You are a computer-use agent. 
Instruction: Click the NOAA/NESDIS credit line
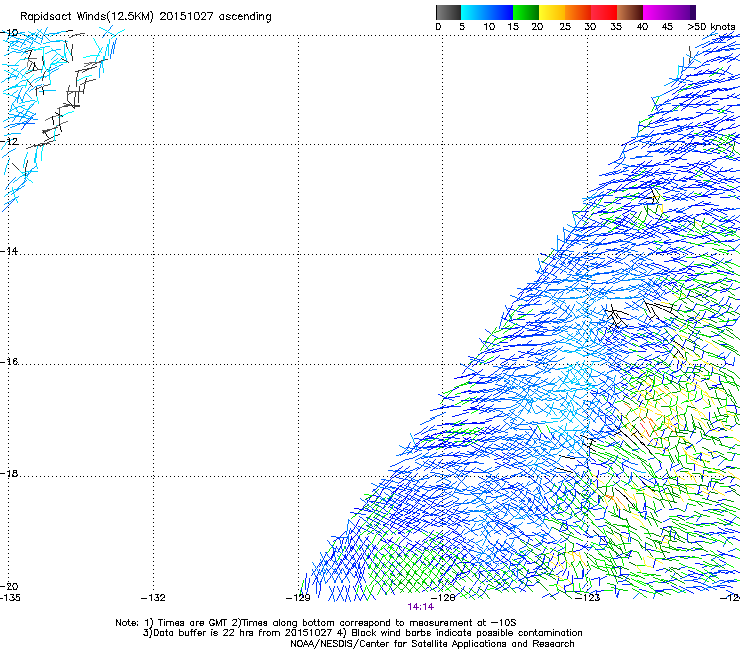(x=432, y=644)
